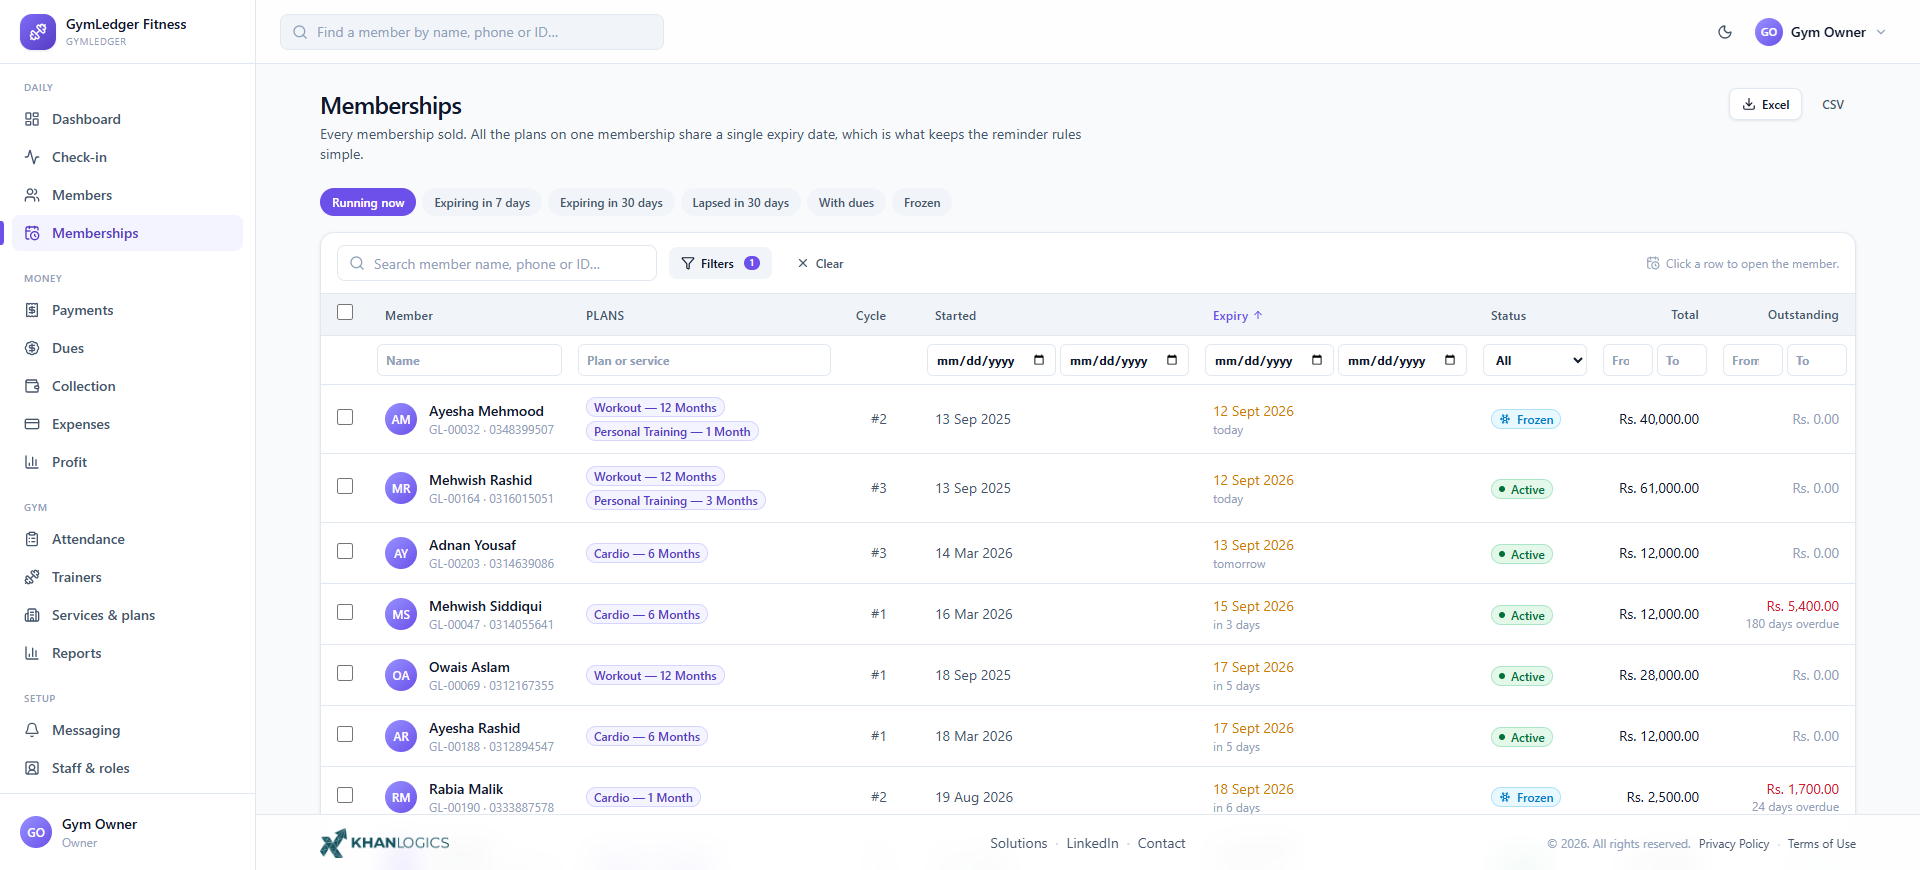The image size is (1920, 870).
Task: Toggle dark mode moon icon
Action: pos(1725,32)
